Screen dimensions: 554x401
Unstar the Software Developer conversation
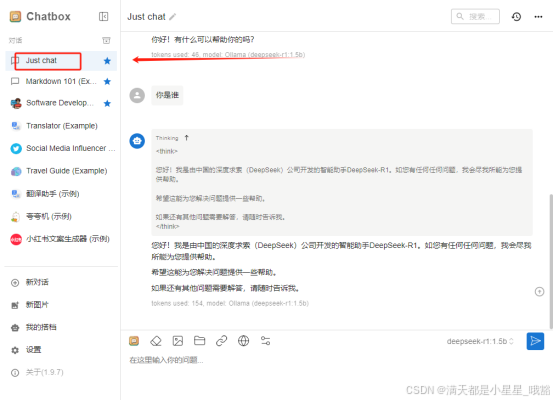click(x=107, y=103)
